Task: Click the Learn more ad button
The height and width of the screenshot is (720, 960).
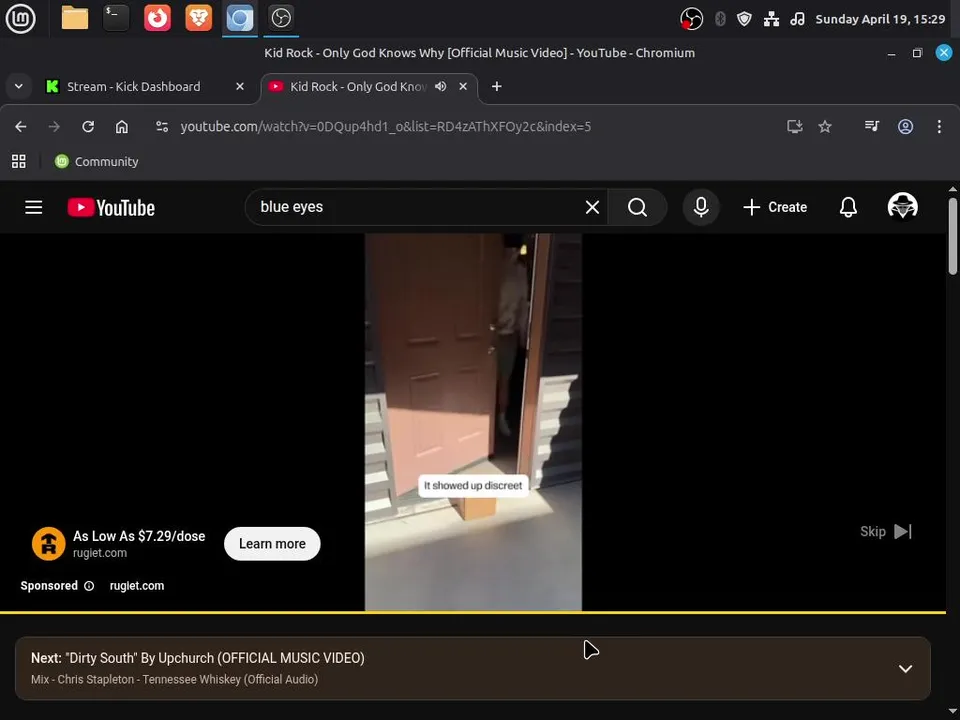Action: (272, 544)
